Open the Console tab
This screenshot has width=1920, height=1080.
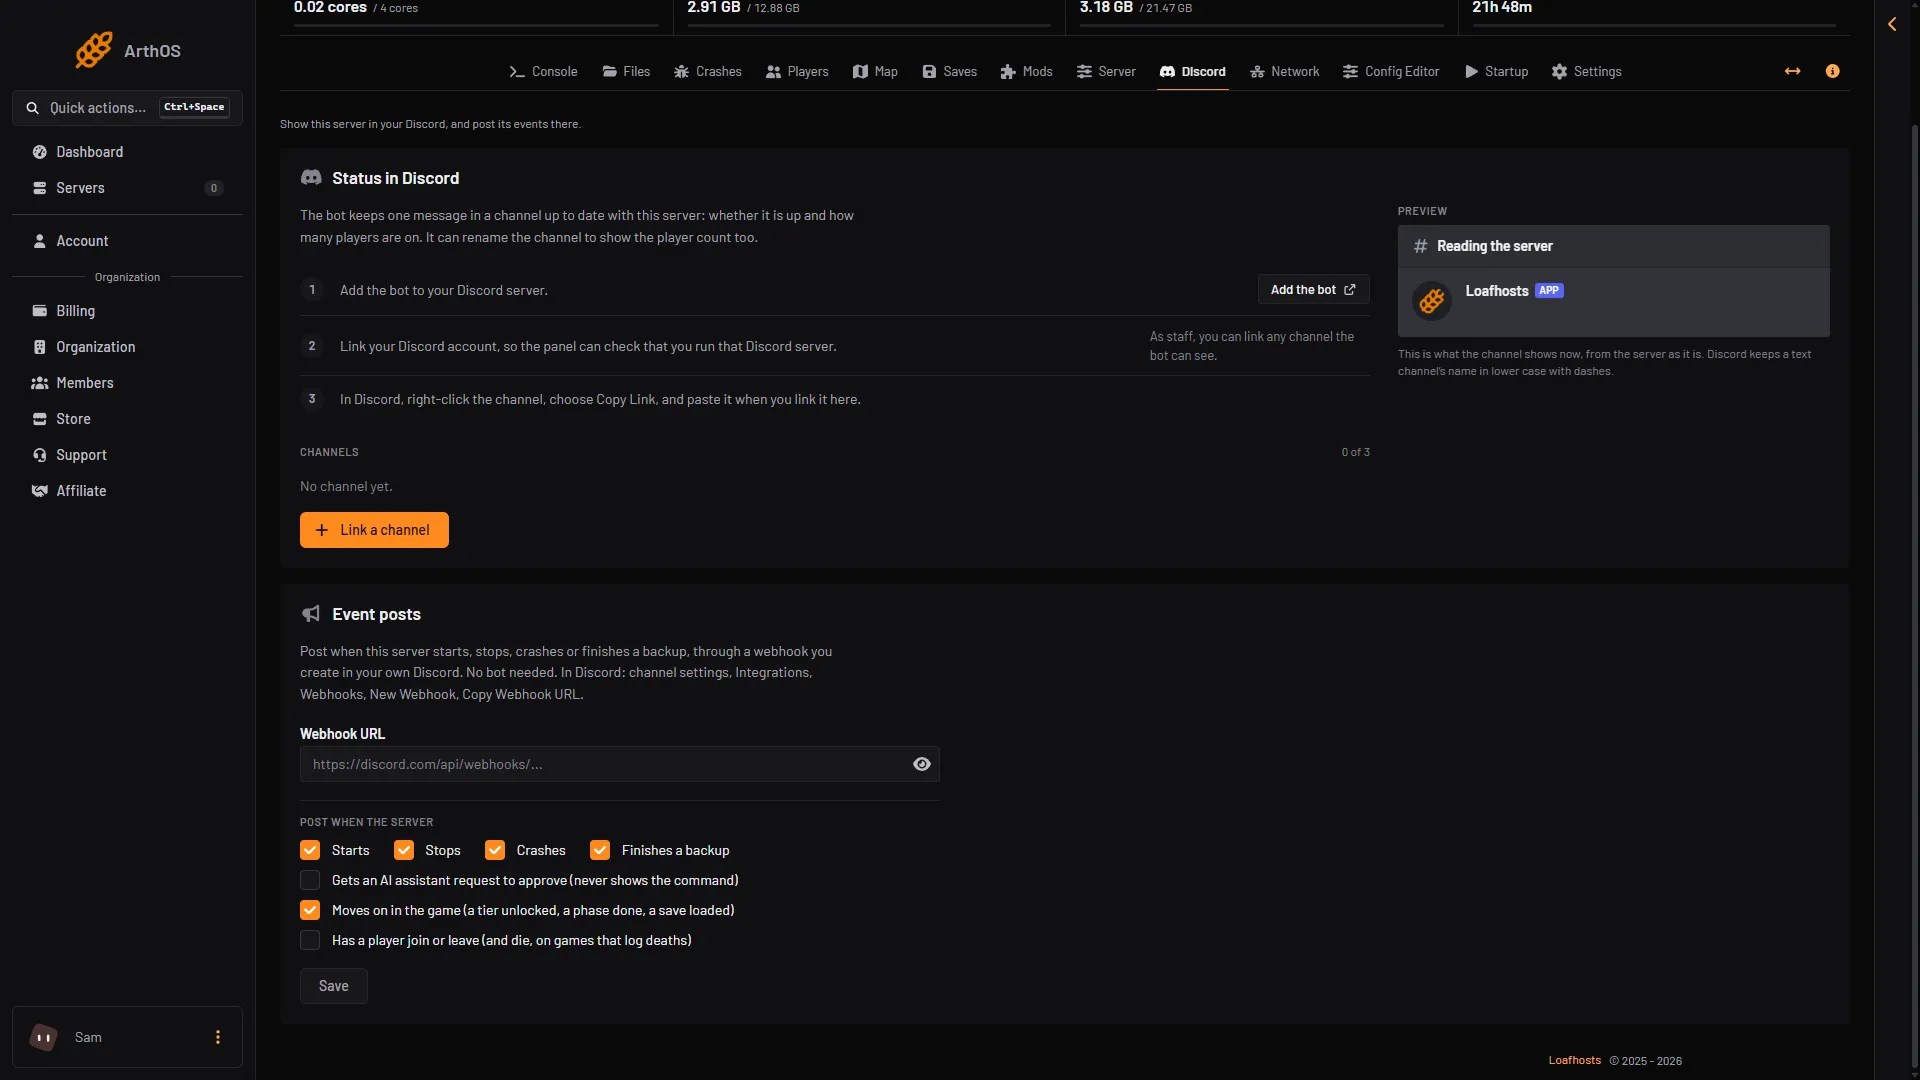tap(543, 71)
